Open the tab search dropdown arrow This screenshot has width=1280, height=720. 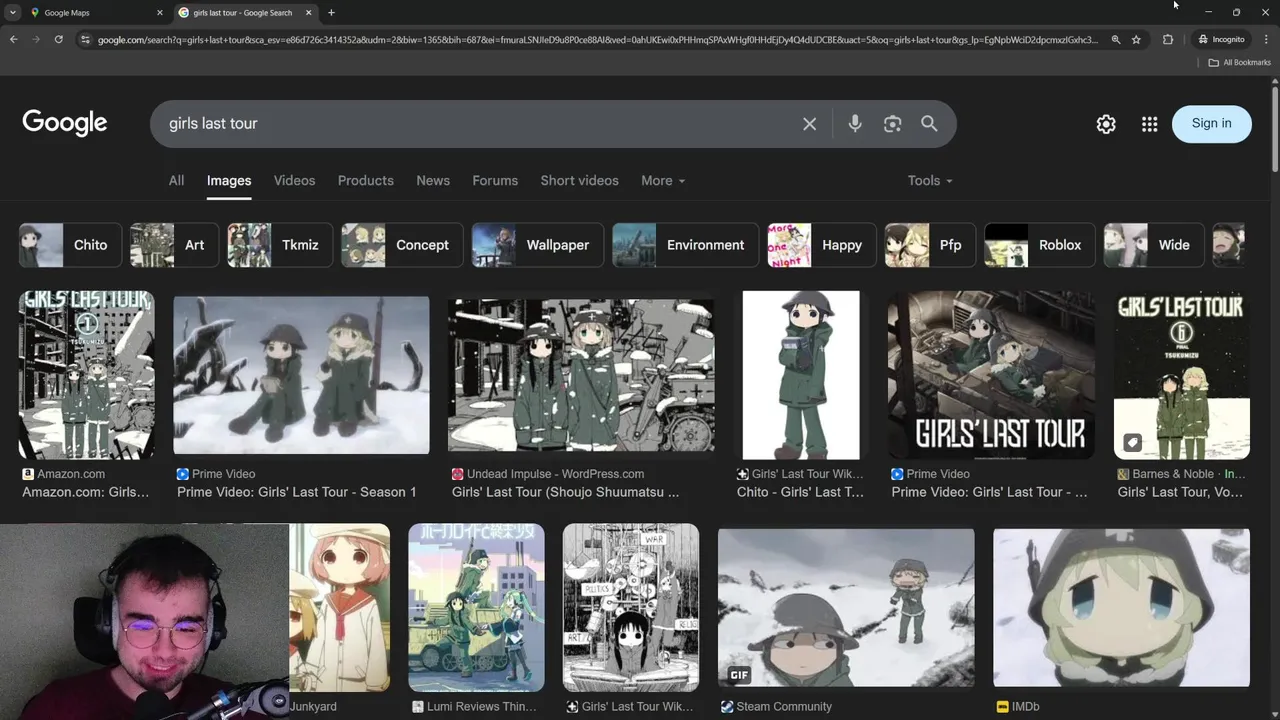point(12,13)
